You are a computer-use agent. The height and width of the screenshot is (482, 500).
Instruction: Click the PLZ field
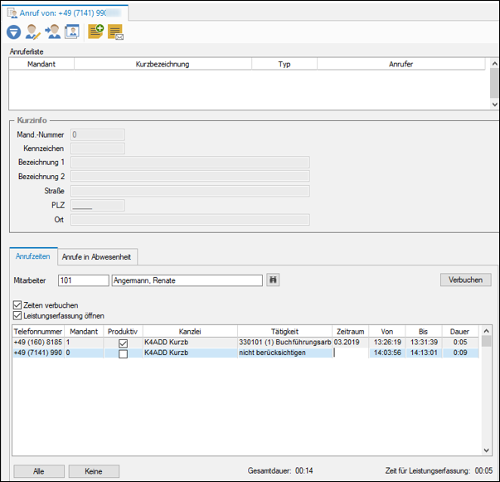click(97, 205)
